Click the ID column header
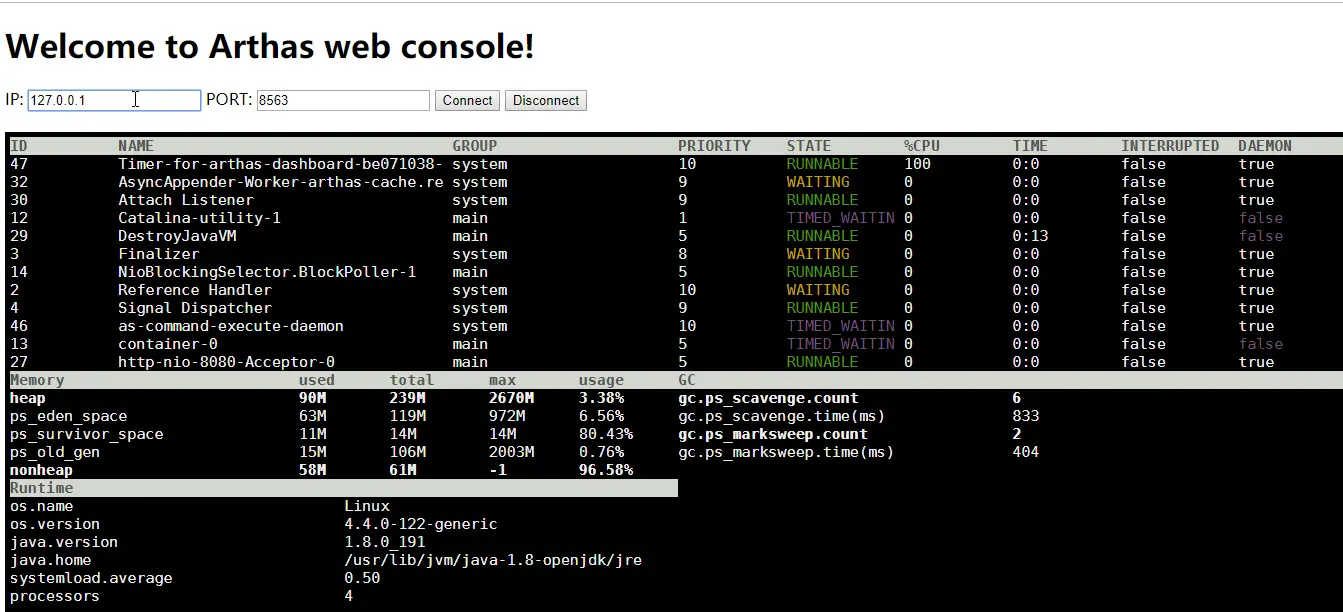The image size is (1343, 612). (19, 146)
